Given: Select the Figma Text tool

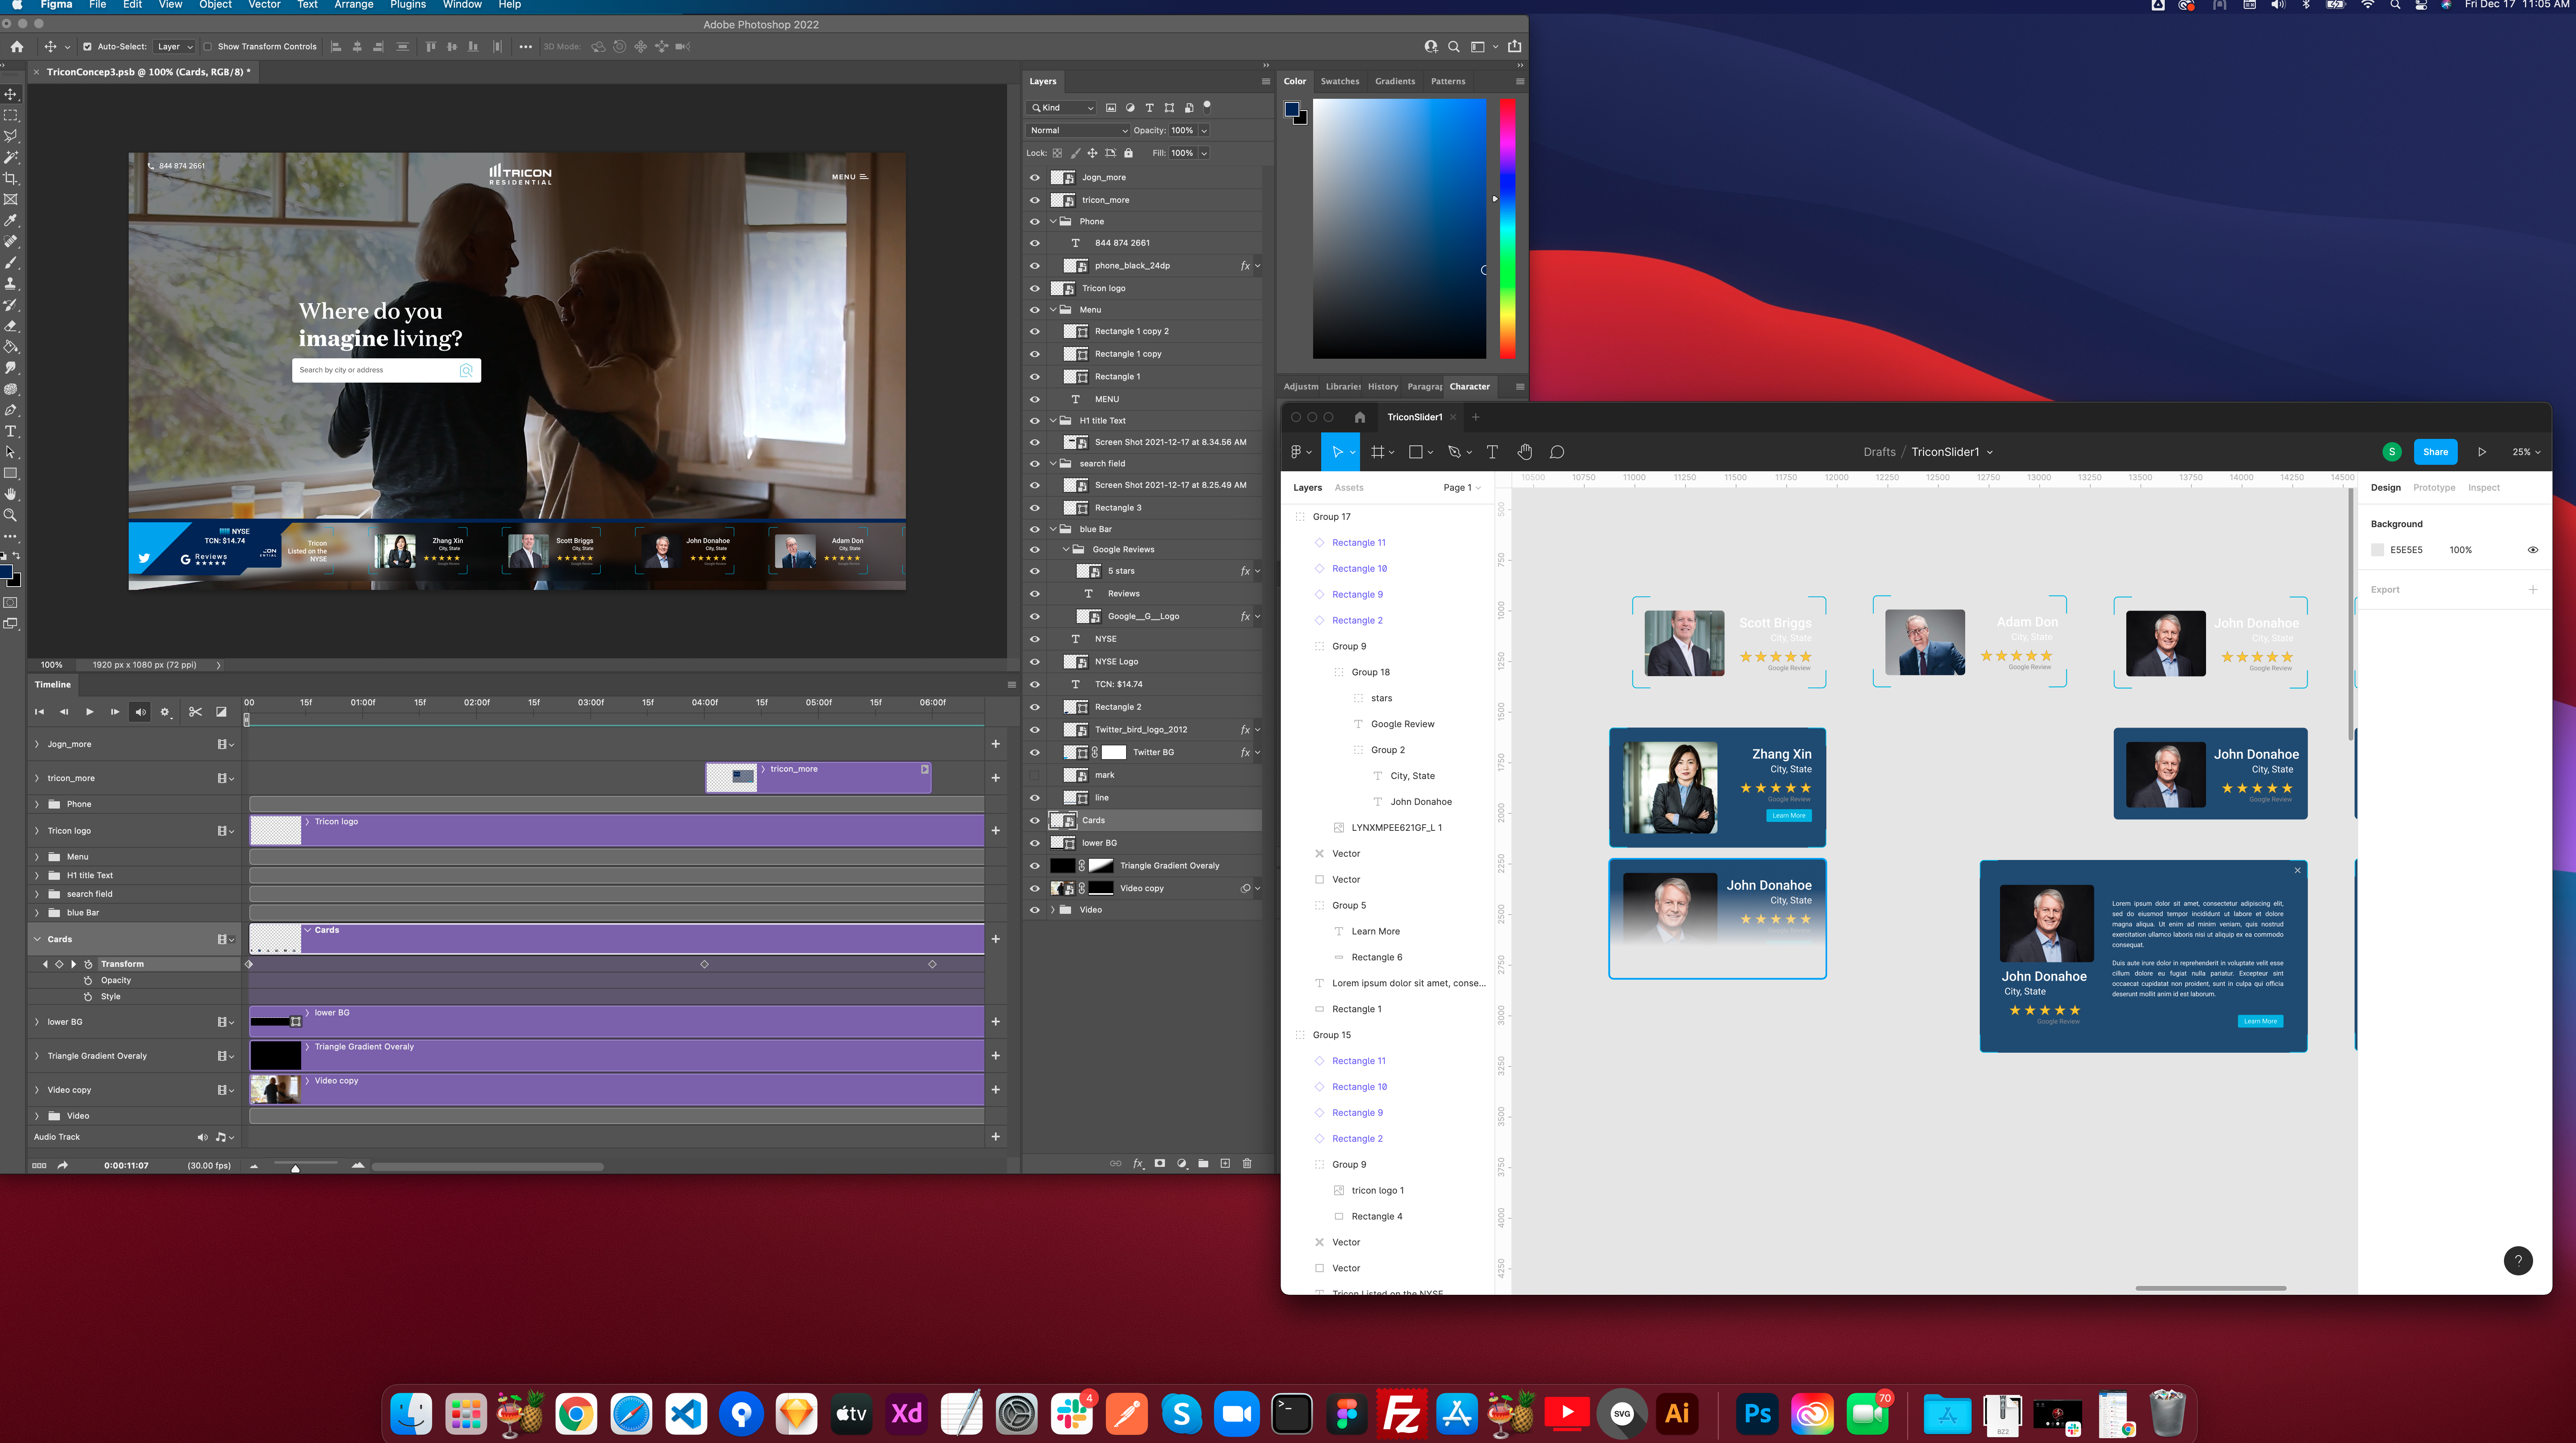Looking at the screenshot, I should coord(1492,452).
